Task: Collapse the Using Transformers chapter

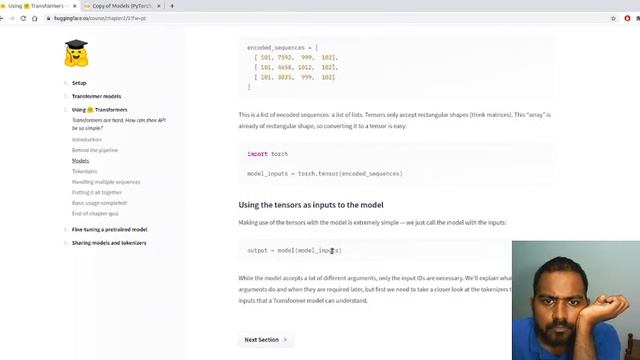Action: (99, 110)
